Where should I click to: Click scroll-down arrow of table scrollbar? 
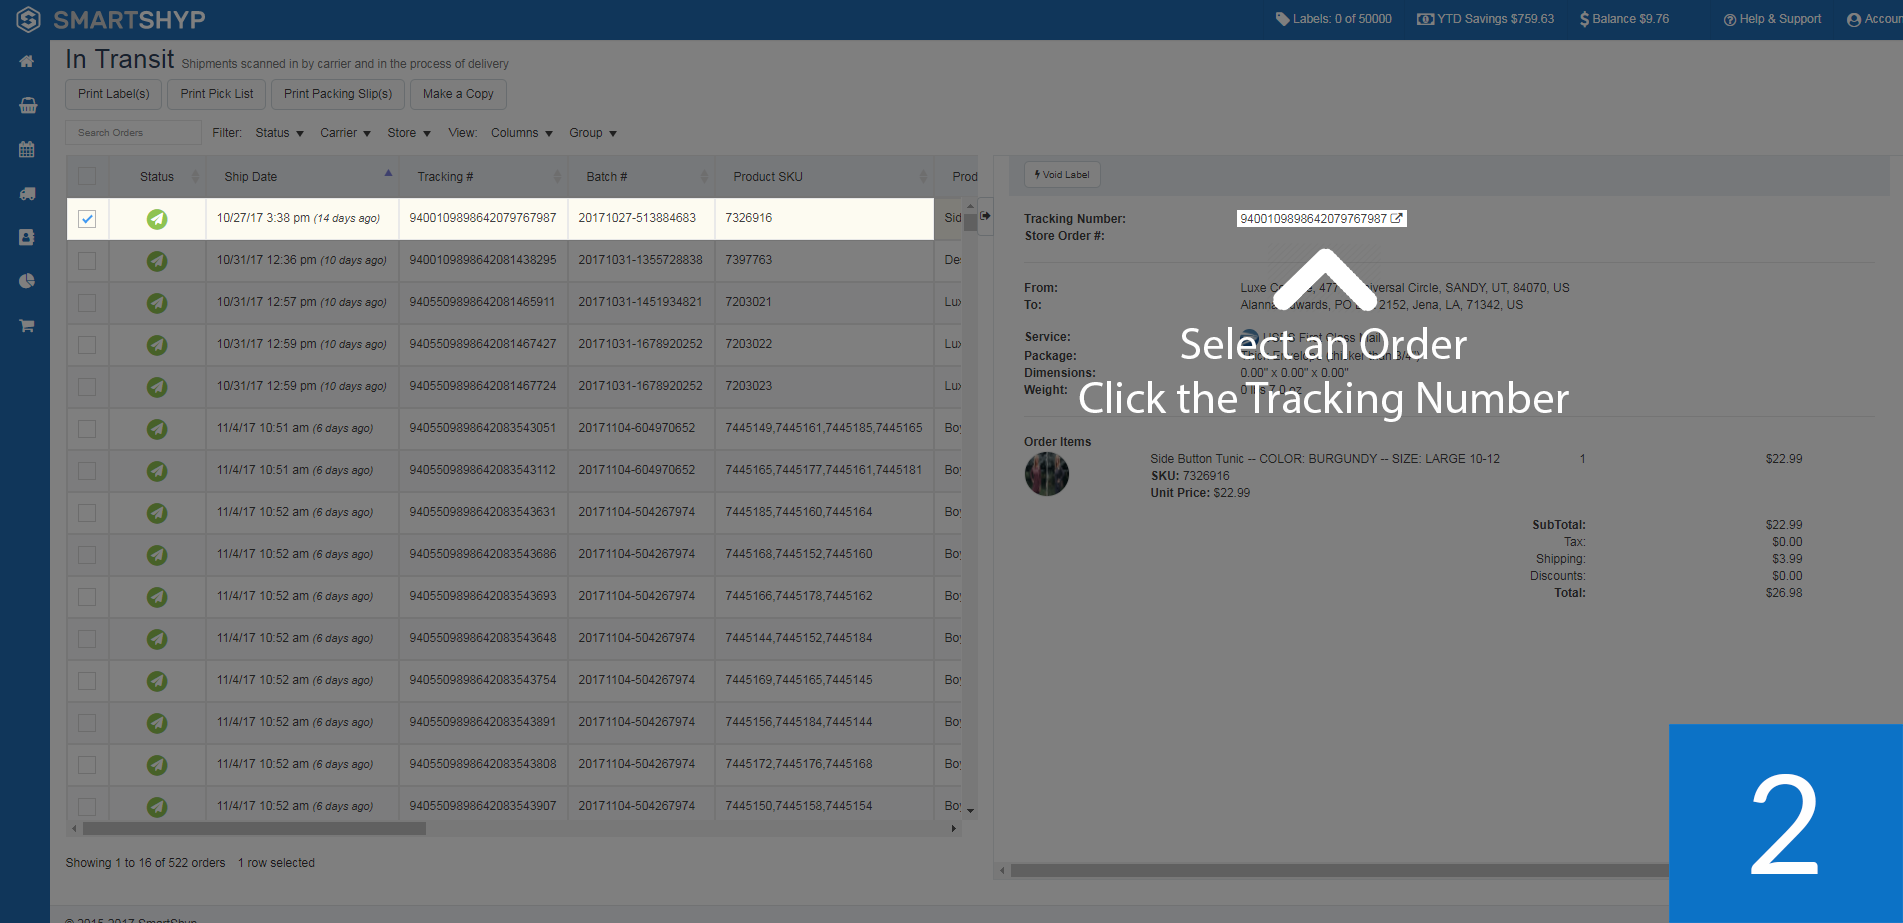970,812
